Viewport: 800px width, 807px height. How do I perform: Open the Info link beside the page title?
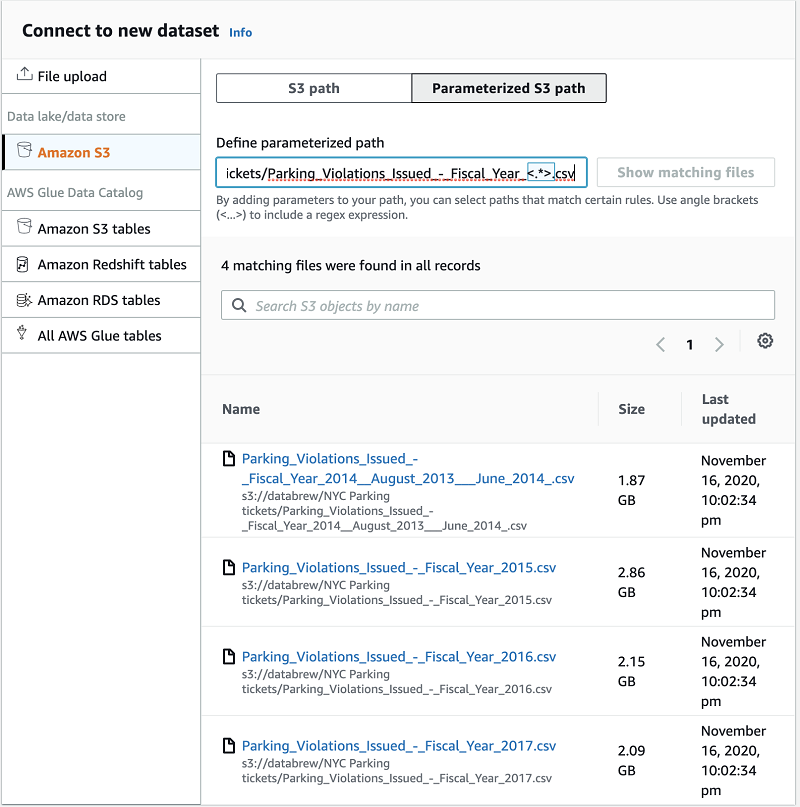pyautogui.click(x=240, y=32)
